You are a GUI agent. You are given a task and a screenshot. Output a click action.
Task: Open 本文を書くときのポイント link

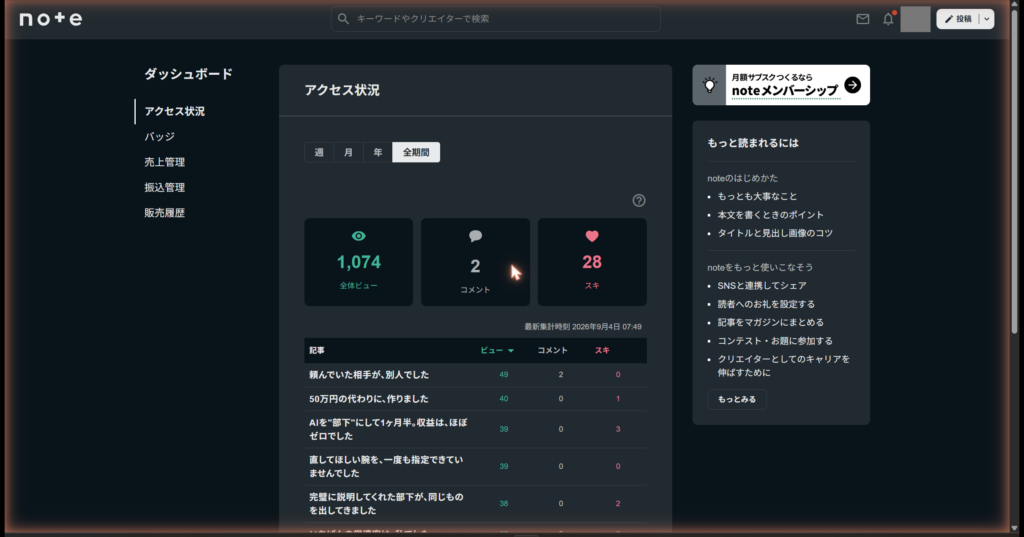coord(771,215)
